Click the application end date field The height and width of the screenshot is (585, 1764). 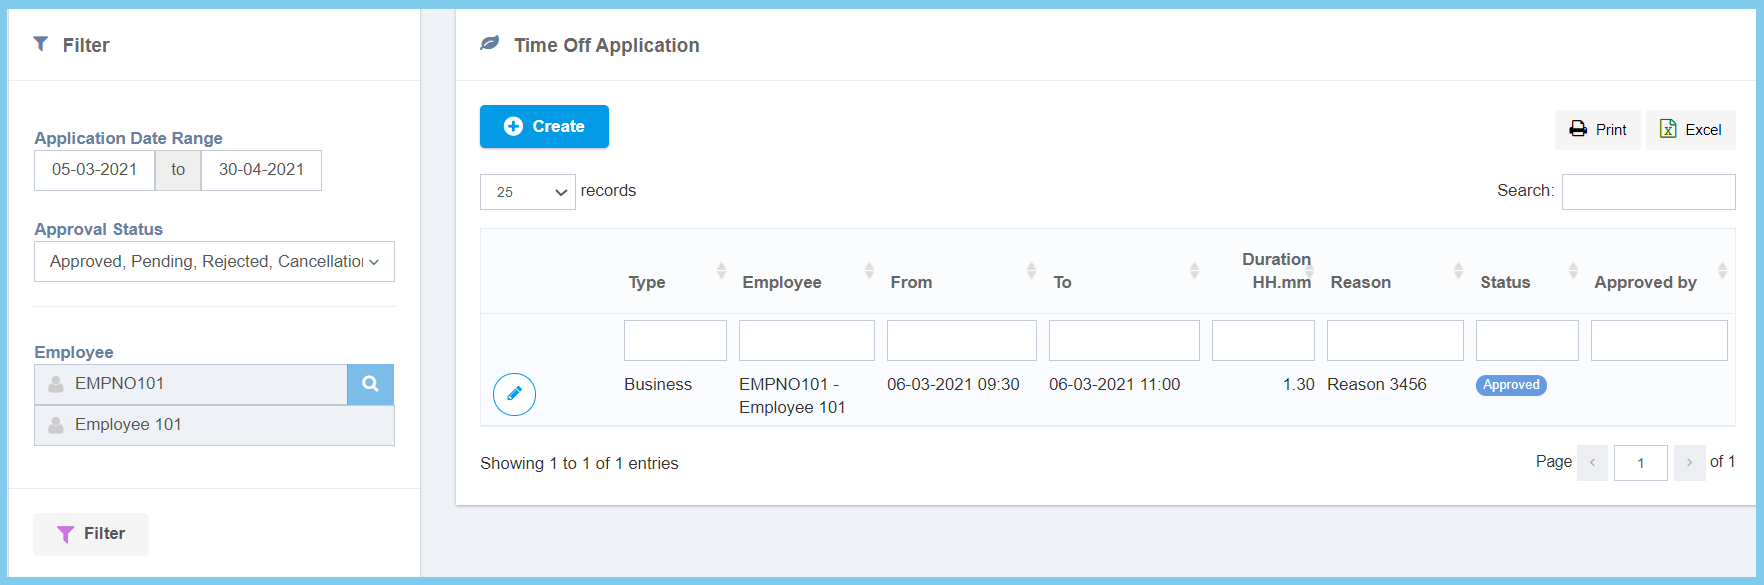[261, 170]
